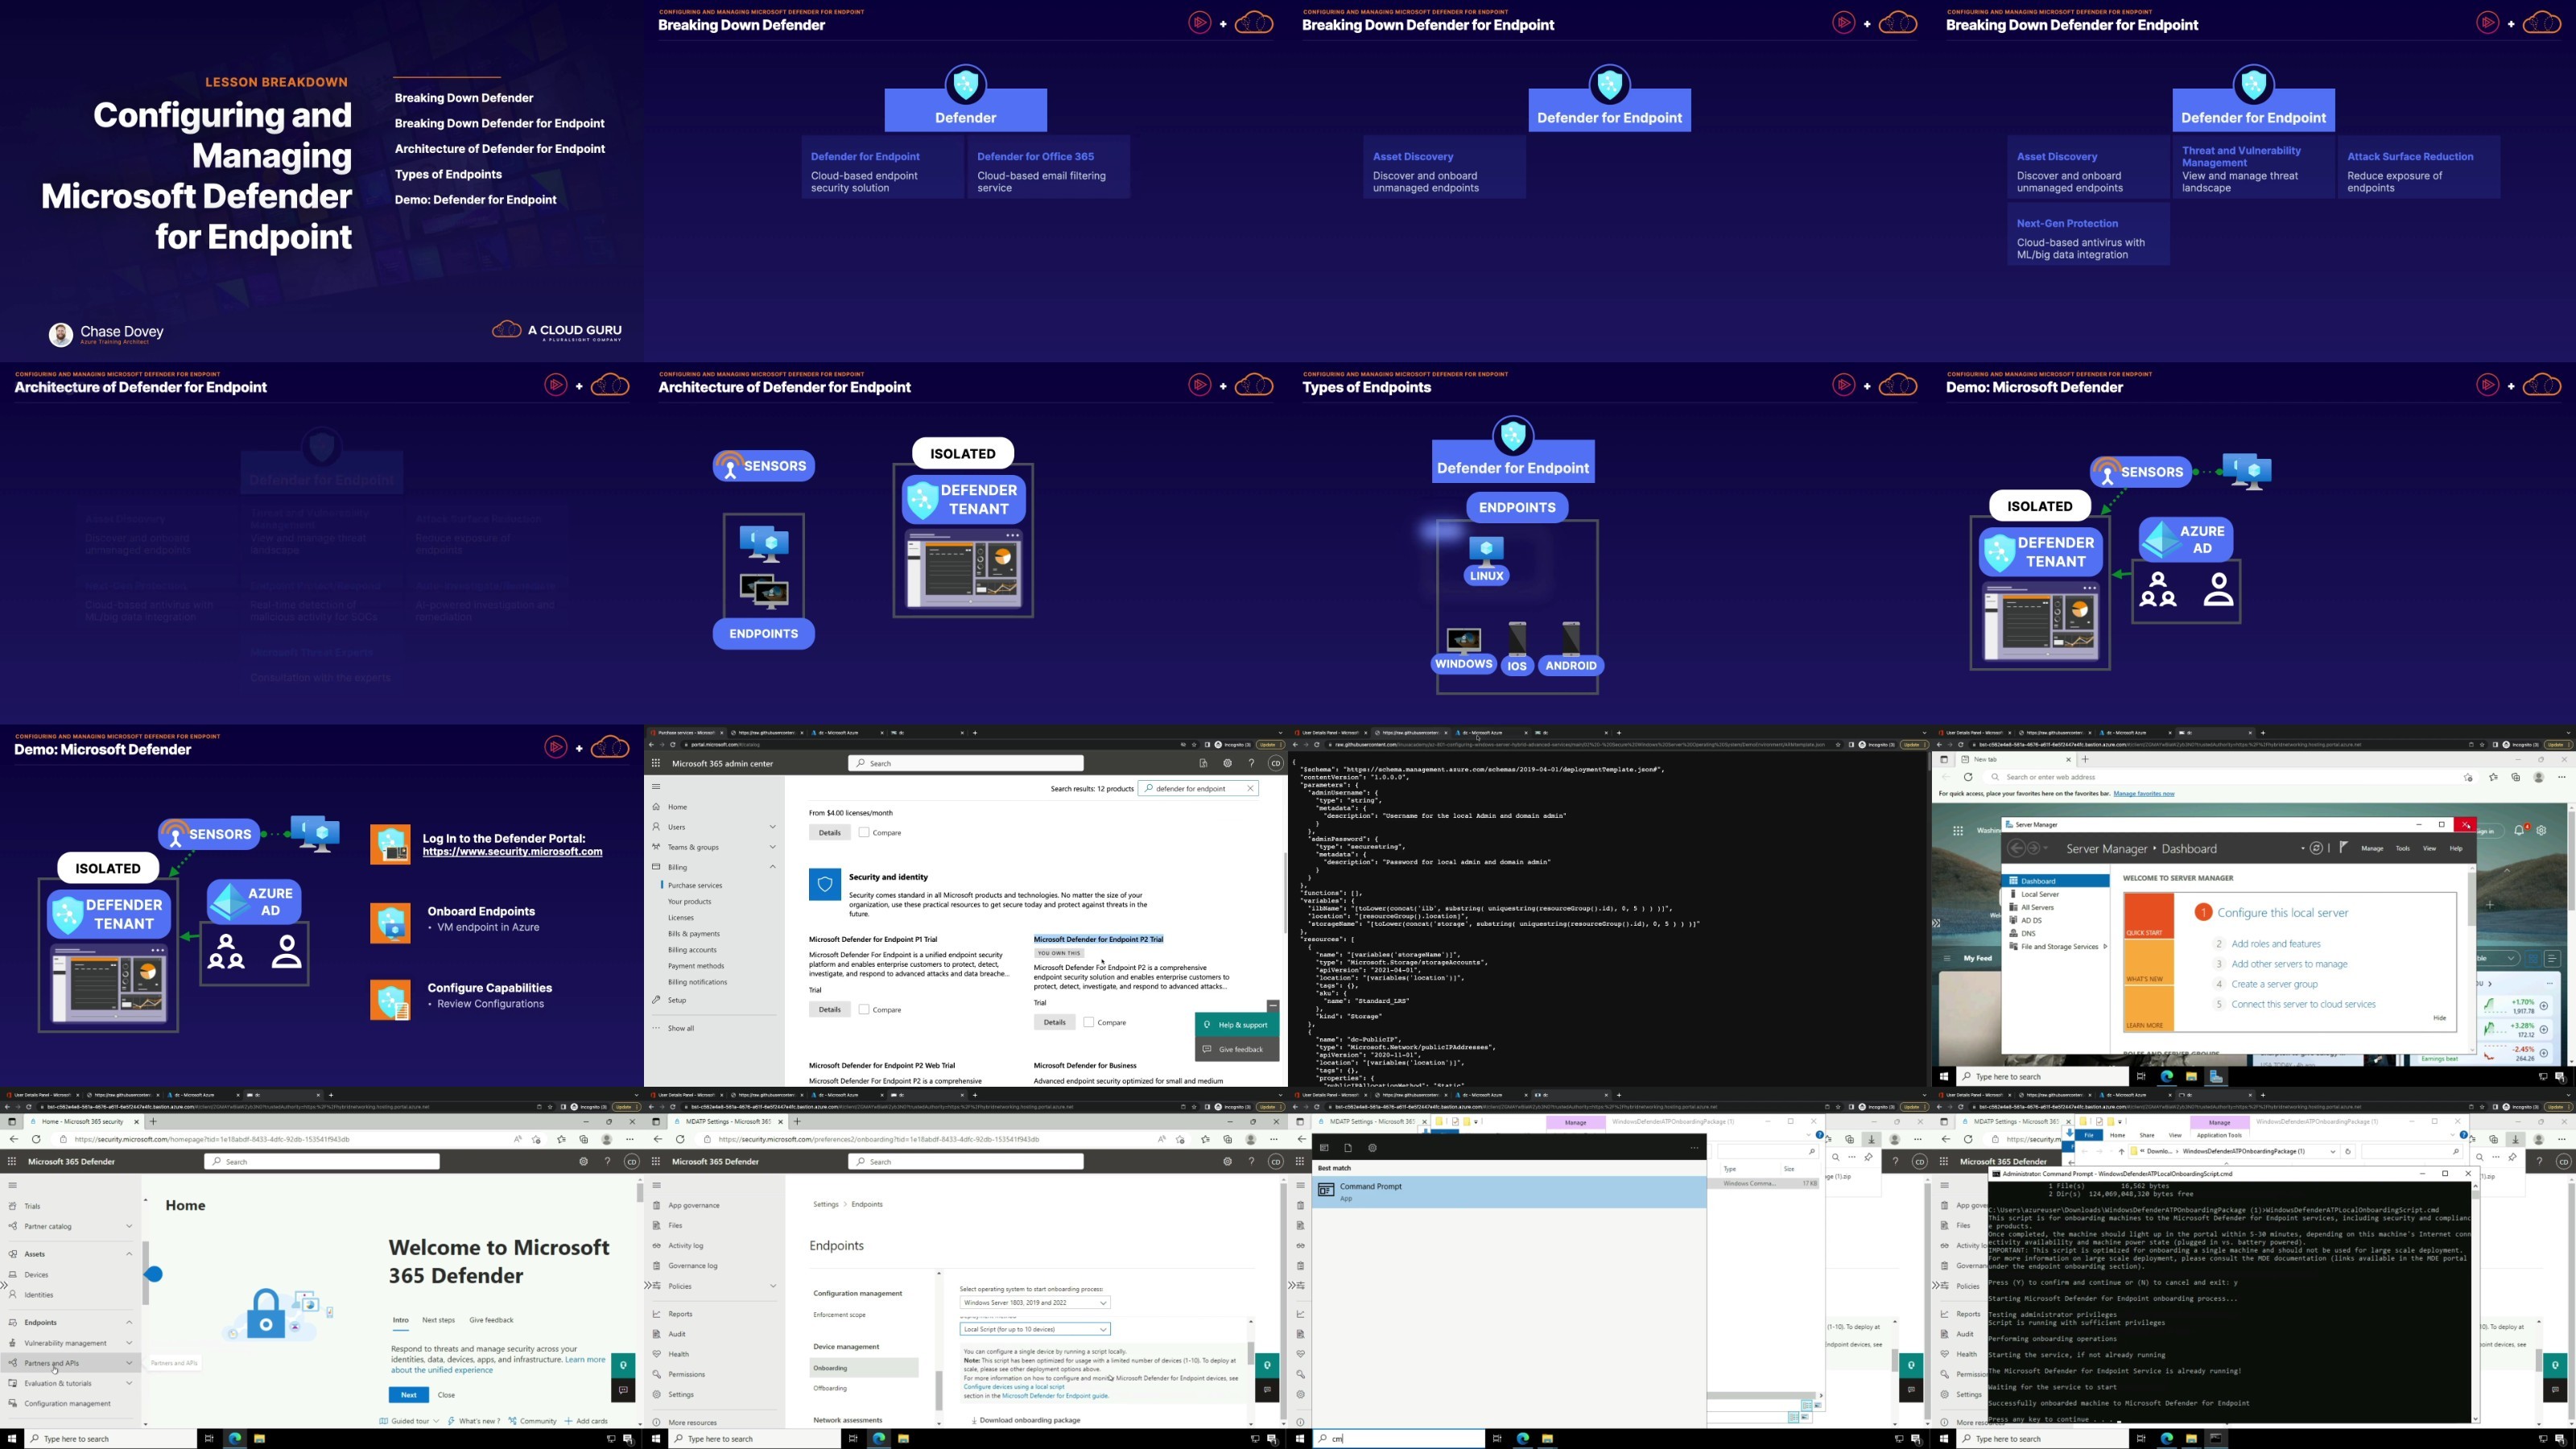Click the Microsoft 365 admin center search field
Viewport: 2576px width, 1449px height.
[x=965, y=763]
